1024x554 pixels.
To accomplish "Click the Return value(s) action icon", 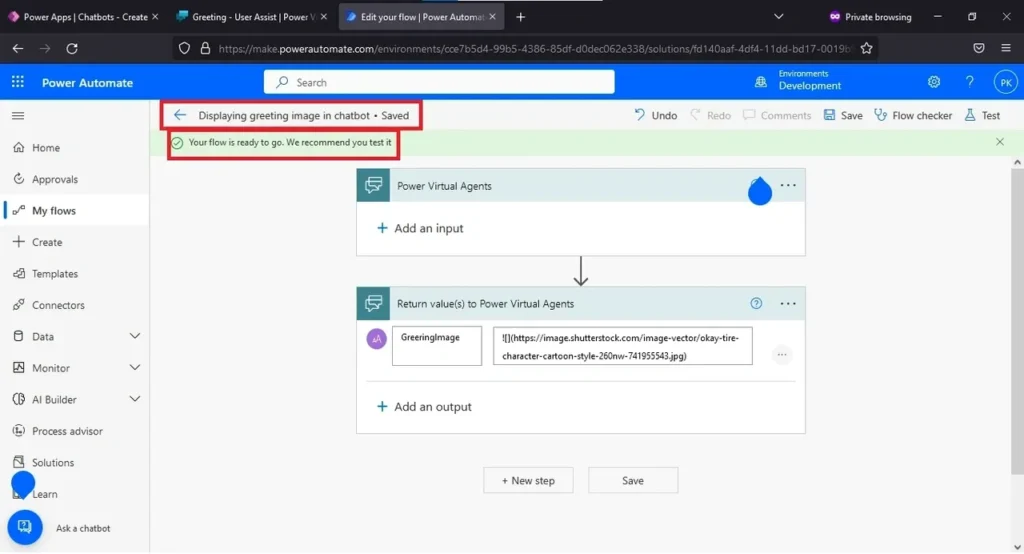I will point(374,303).
